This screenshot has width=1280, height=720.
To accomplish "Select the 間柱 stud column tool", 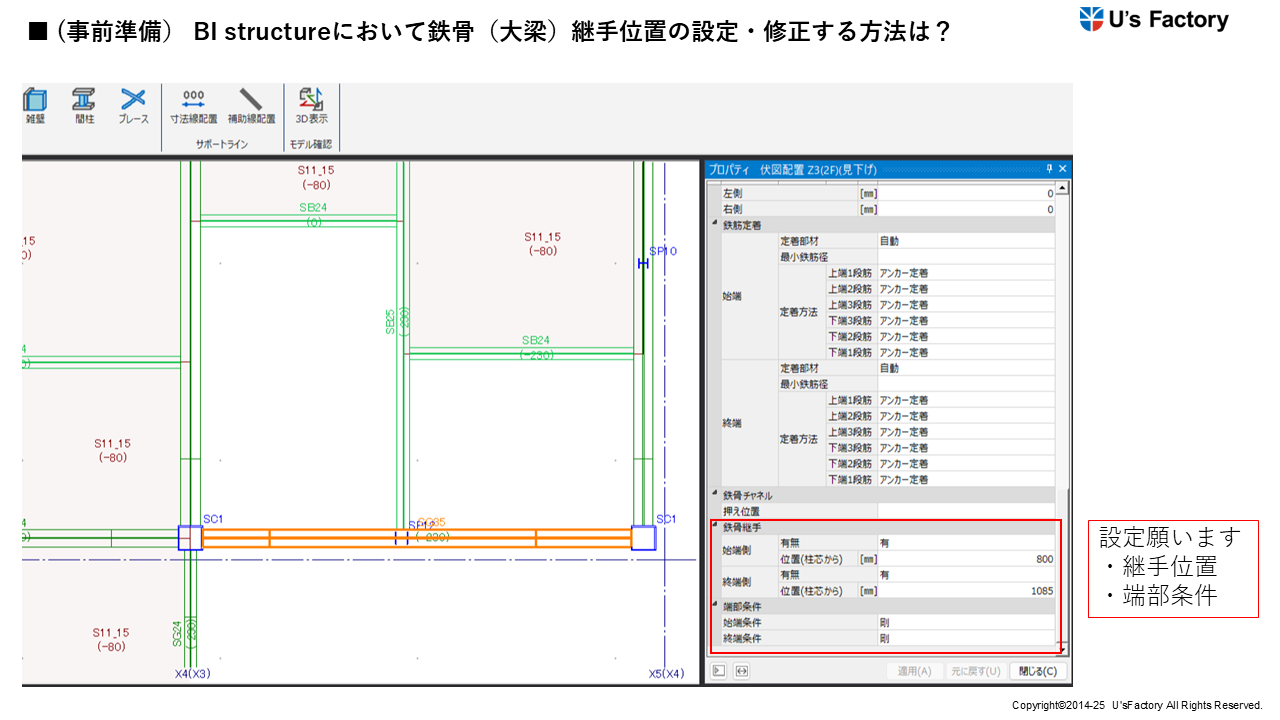I will 84,105.
